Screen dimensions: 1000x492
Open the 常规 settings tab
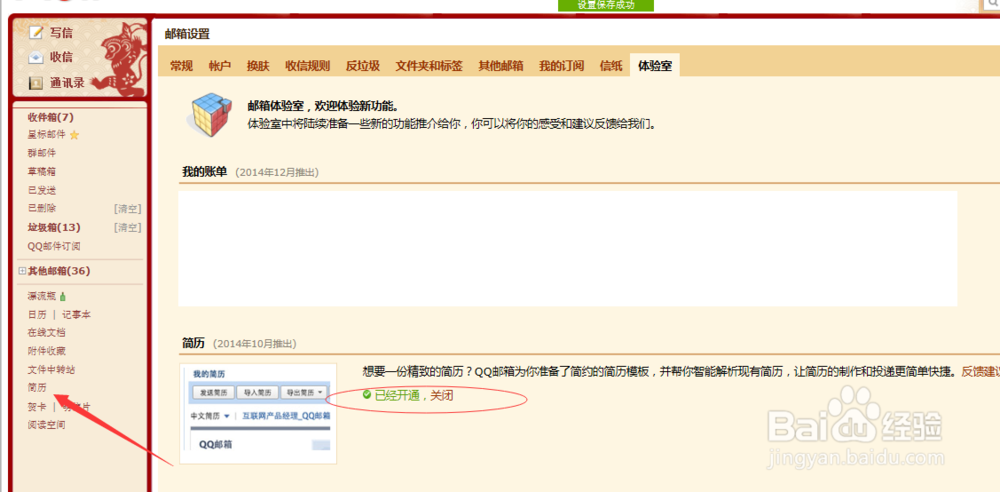(181, 66)
